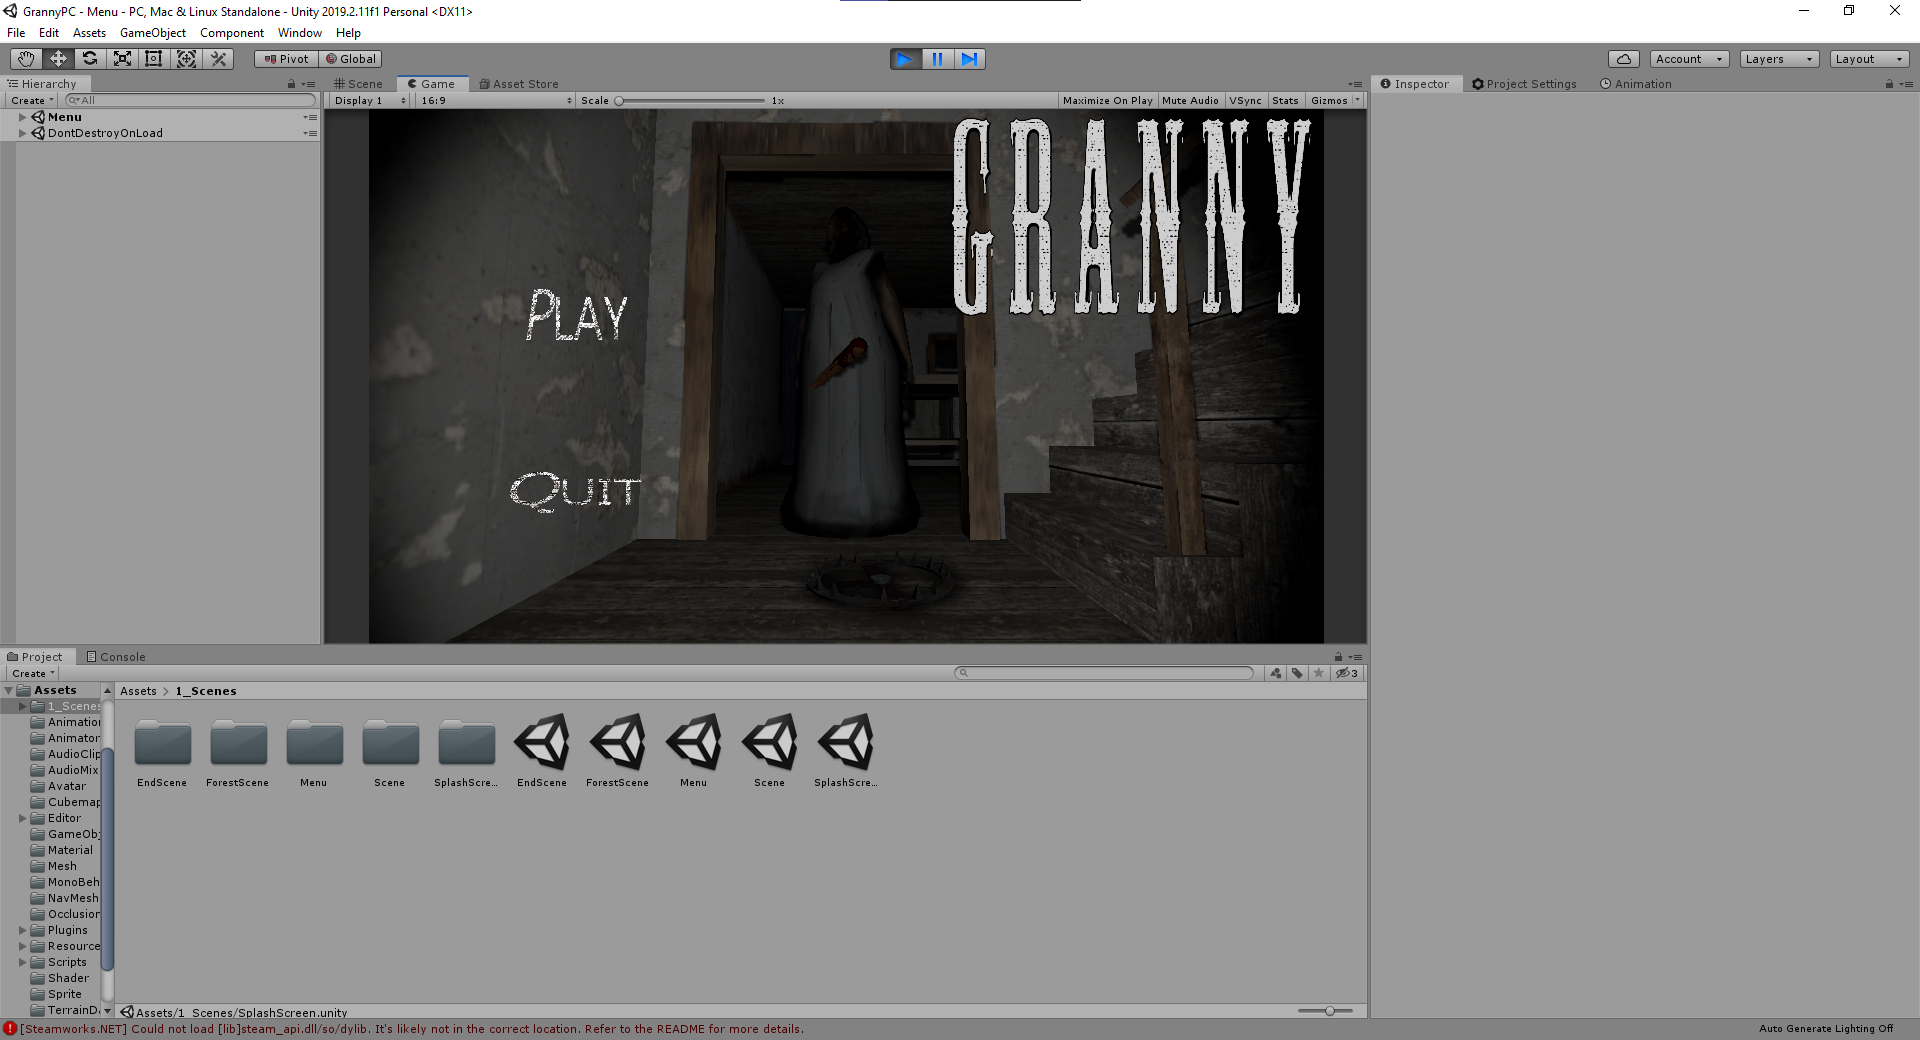Toggle Mute Audio in Game view
Image resolution: width=1920 pixels, height=1040 pixels.
(x=1190, y=101)
